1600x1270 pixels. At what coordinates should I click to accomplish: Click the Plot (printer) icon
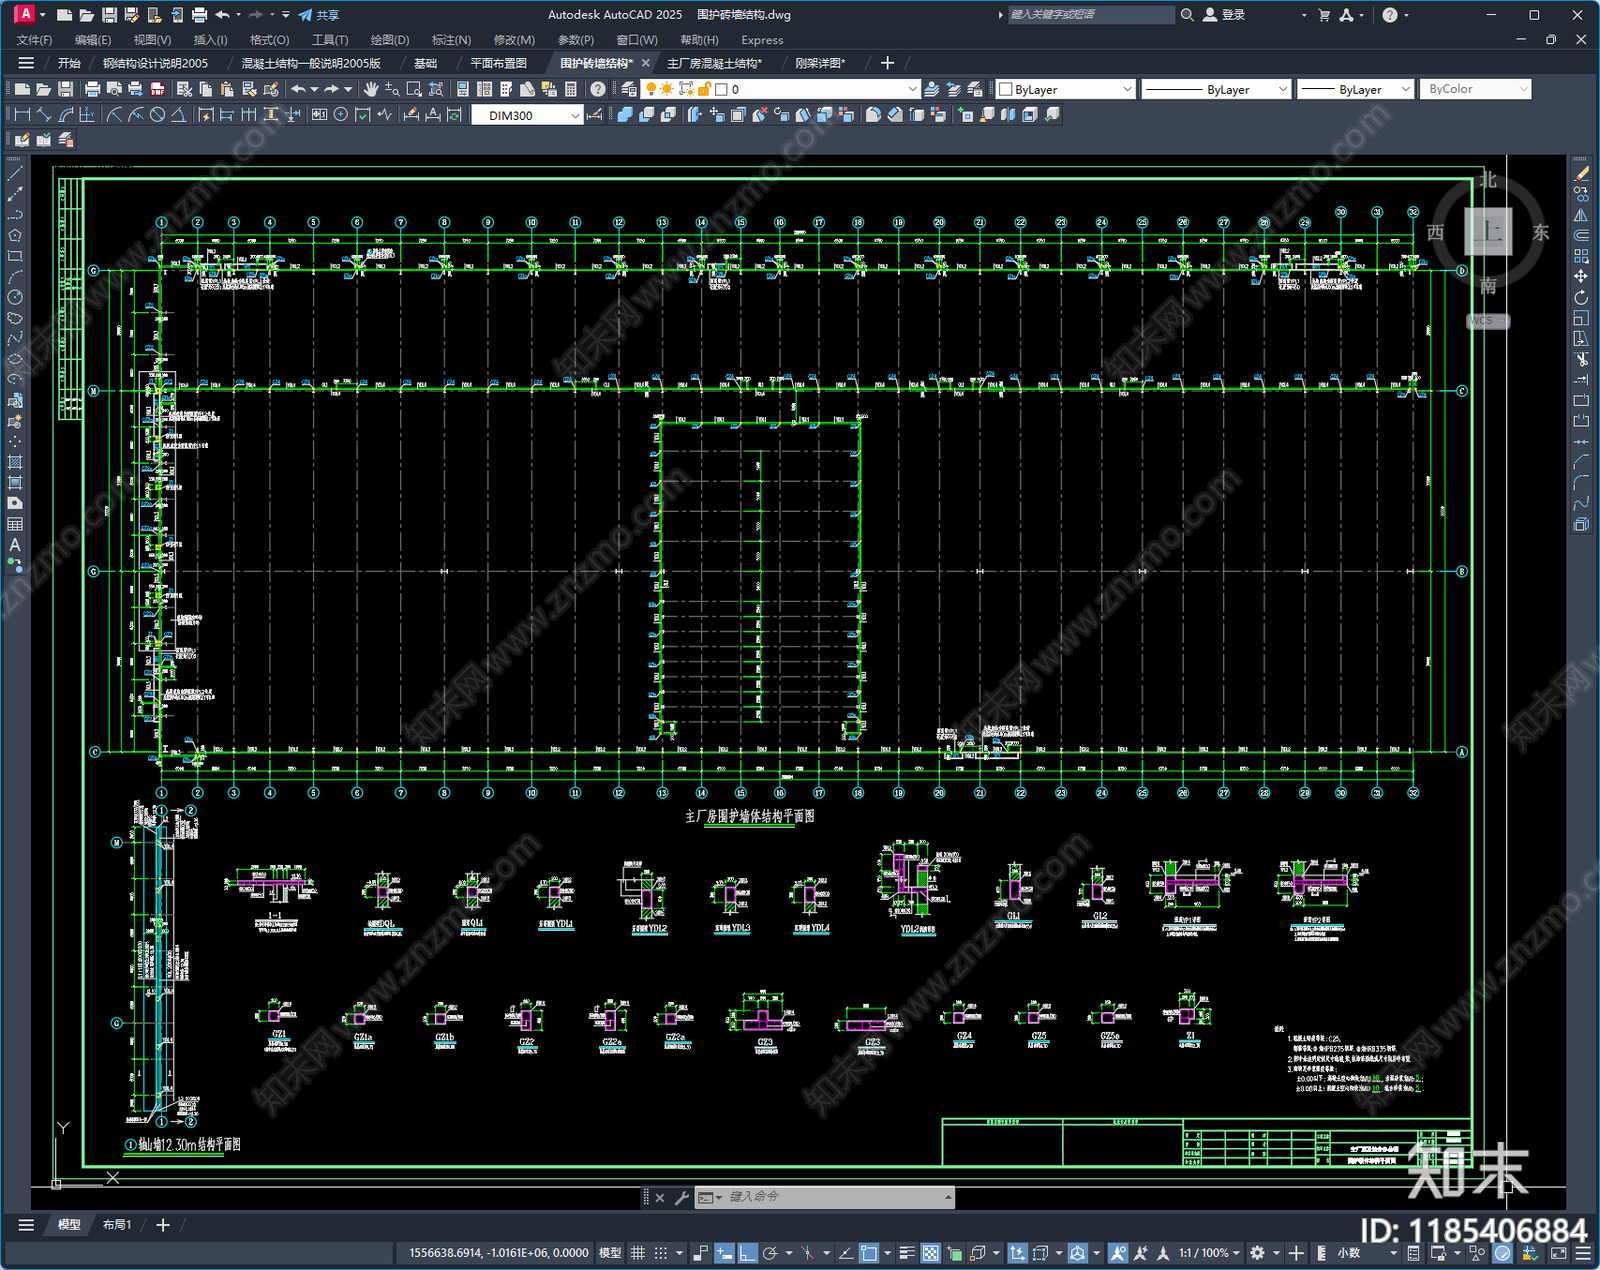point(92,89)
